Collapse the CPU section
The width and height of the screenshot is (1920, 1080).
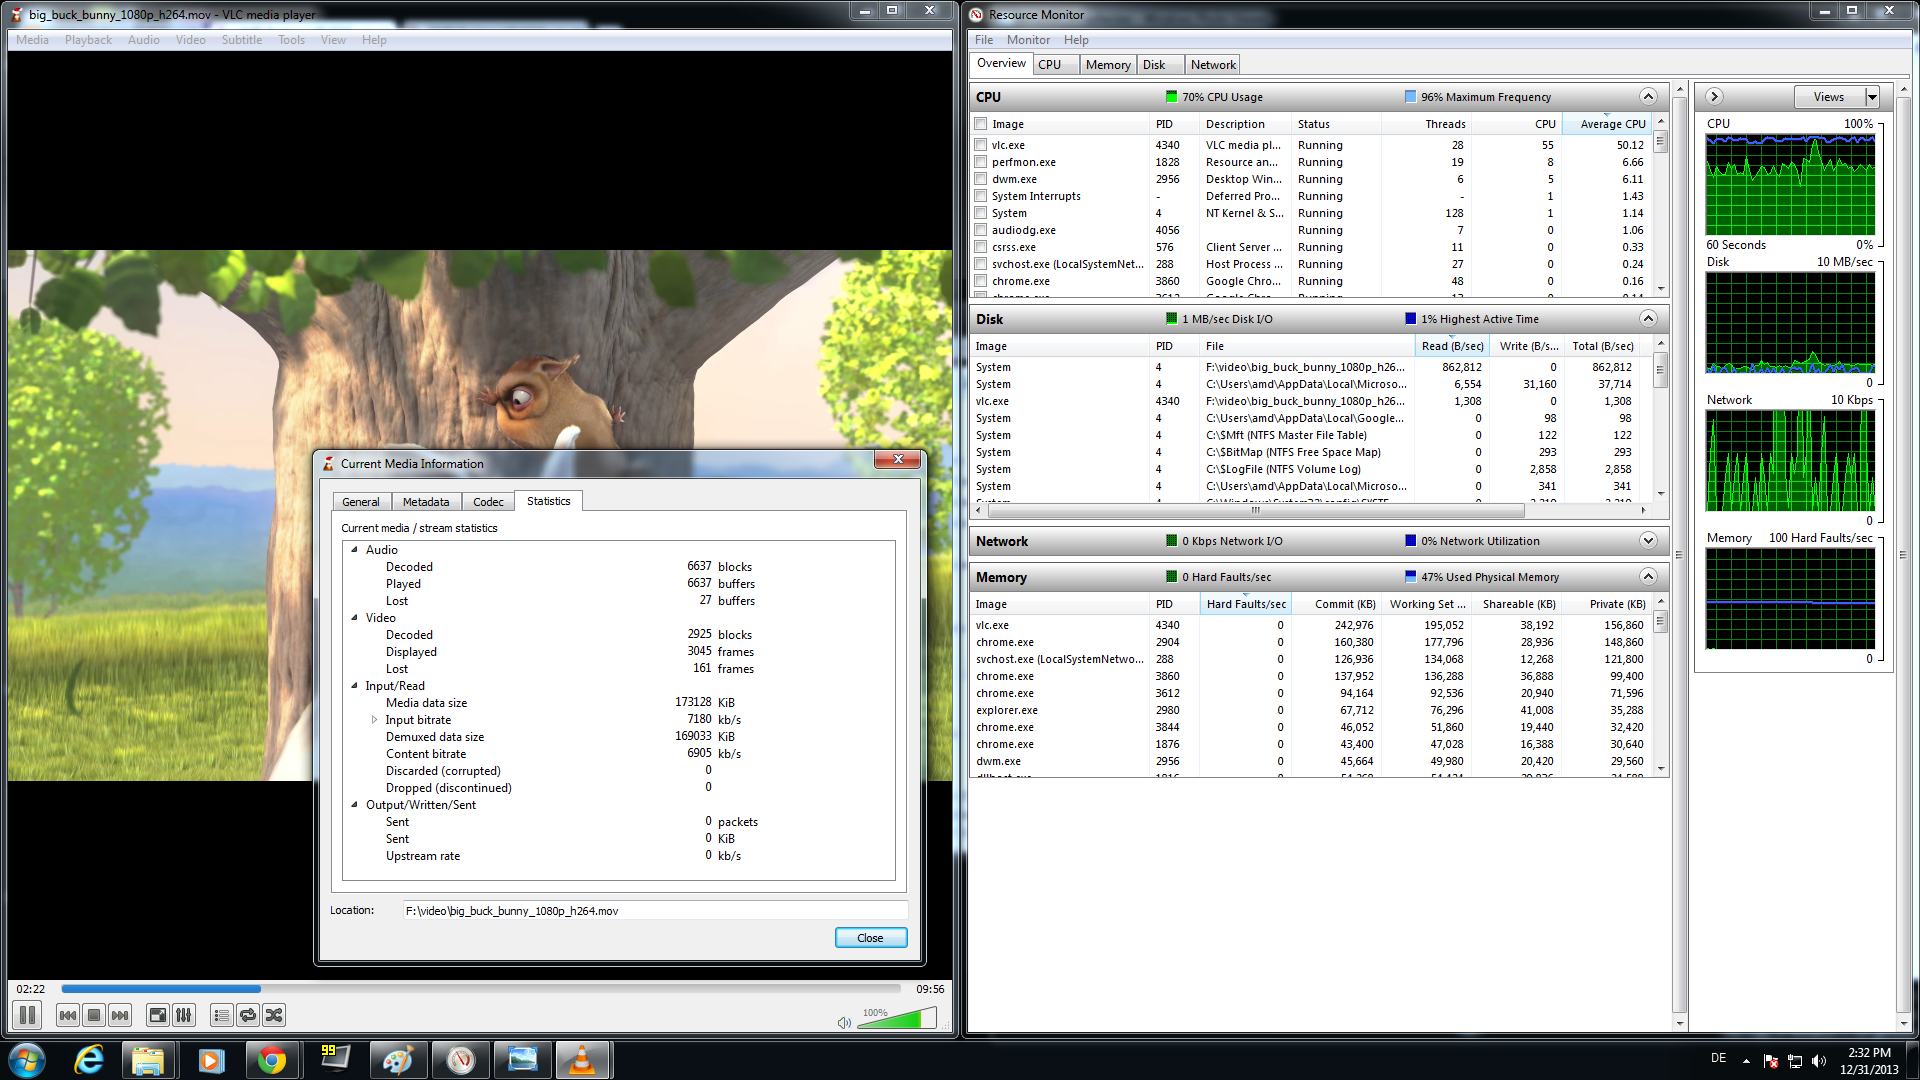(1648, 97)
